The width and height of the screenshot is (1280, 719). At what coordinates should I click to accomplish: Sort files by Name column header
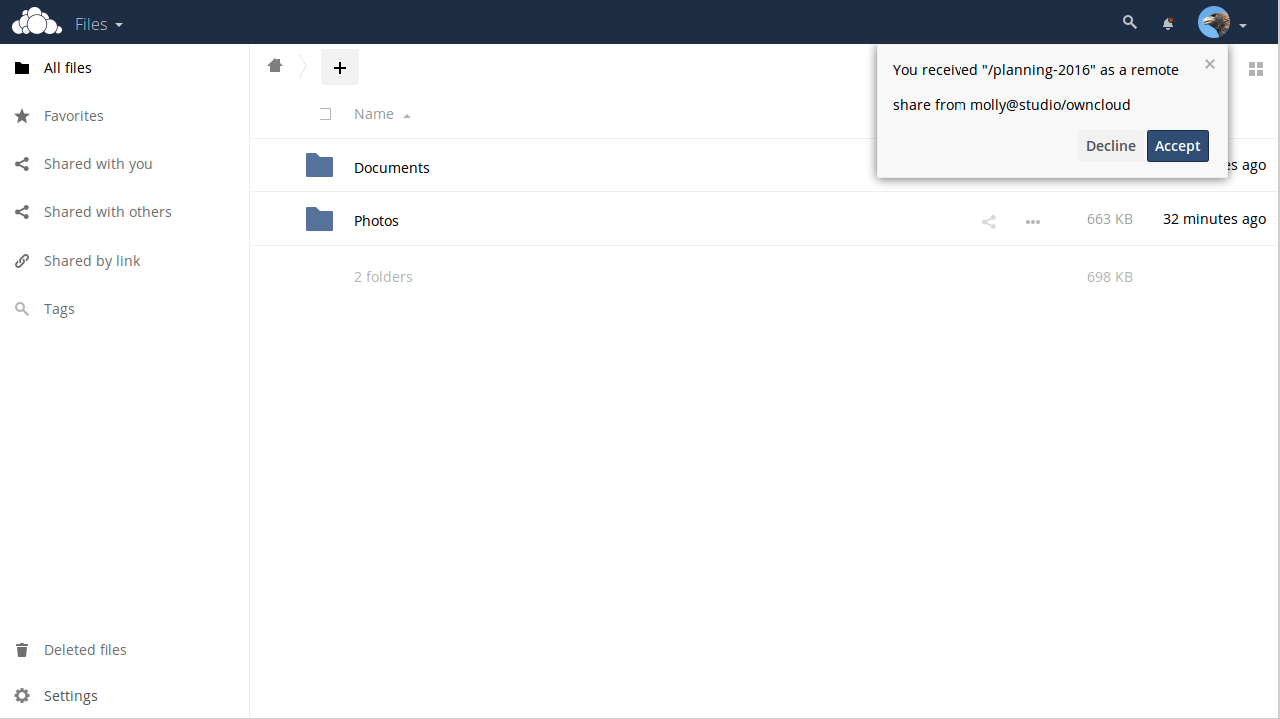tap(374, 114)
